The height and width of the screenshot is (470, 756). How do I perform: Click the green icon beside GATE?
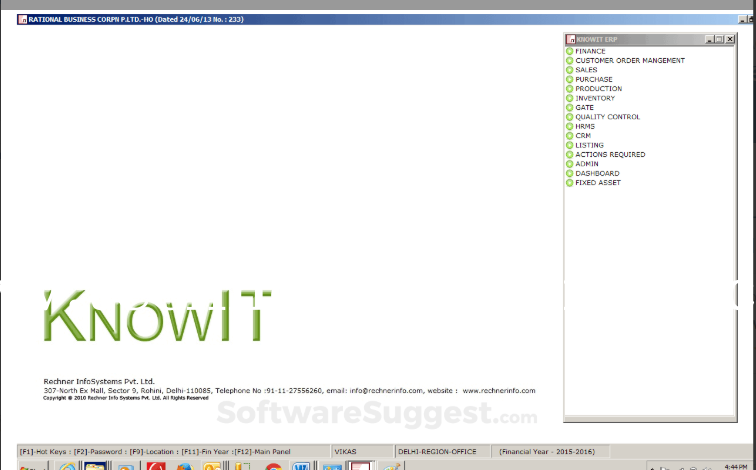click(569, 107)
